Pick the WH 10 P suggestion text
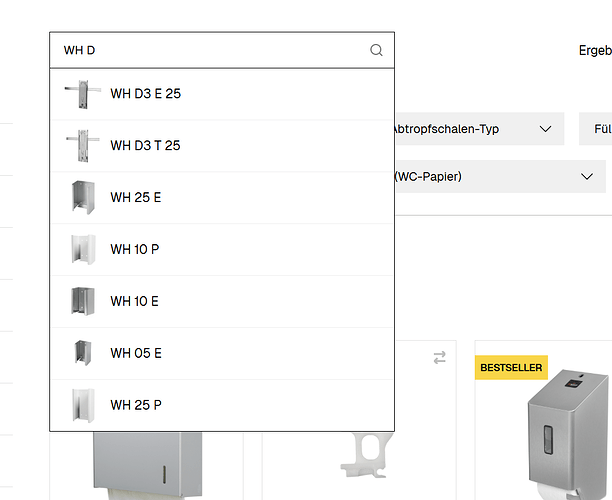The height and width of the screenshot is (500, 612). point(135,250)
